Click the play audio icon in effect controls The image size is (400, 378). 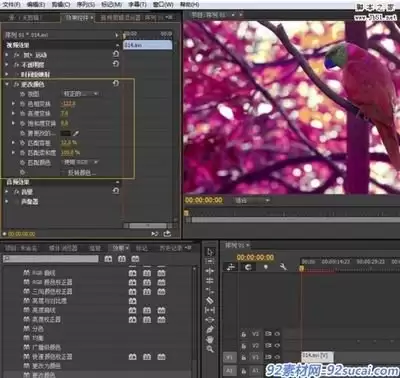click(155, 234)
